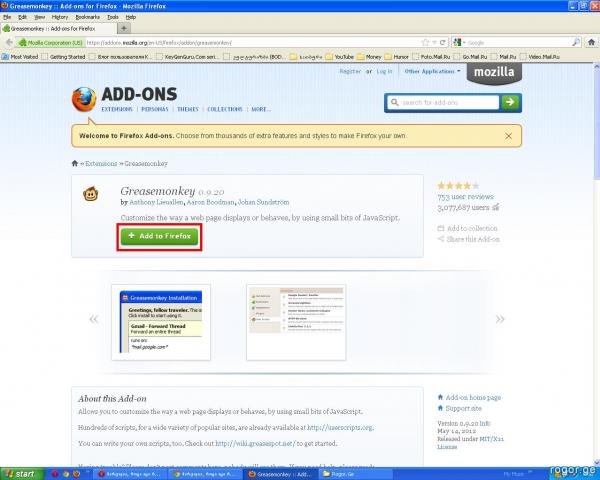Open the add-on manager screenshot thumbnail
The height and width of the screenshot is (480, 600).
click(x=296, y=322)
